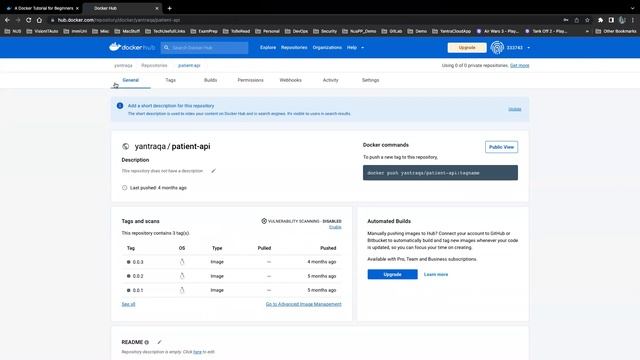This screenshot has width=640, height=360.
Task: Click the side panel icon in toolbar
Action: (x=611, y=20)
